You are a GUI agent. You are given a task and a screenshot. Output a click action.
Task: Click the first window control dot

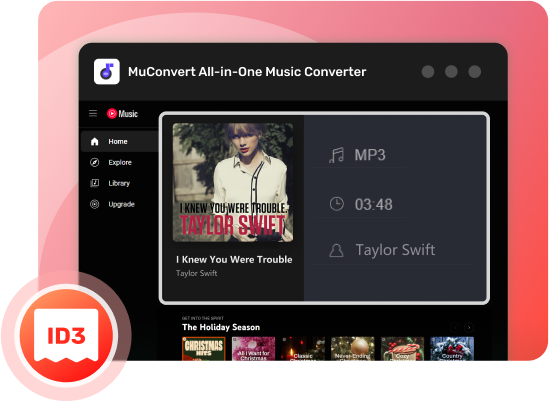[x=428, y=71]
